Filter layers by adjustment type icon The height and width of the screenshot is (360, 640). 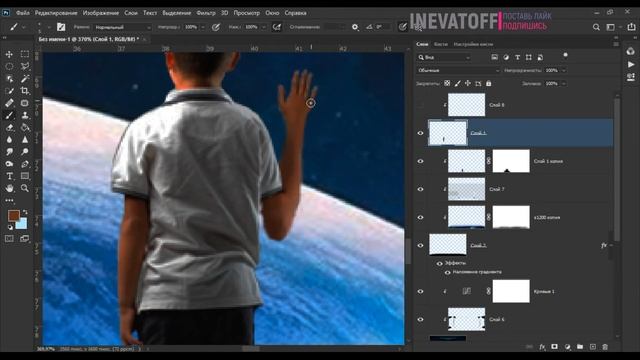[x=506, y=57]
